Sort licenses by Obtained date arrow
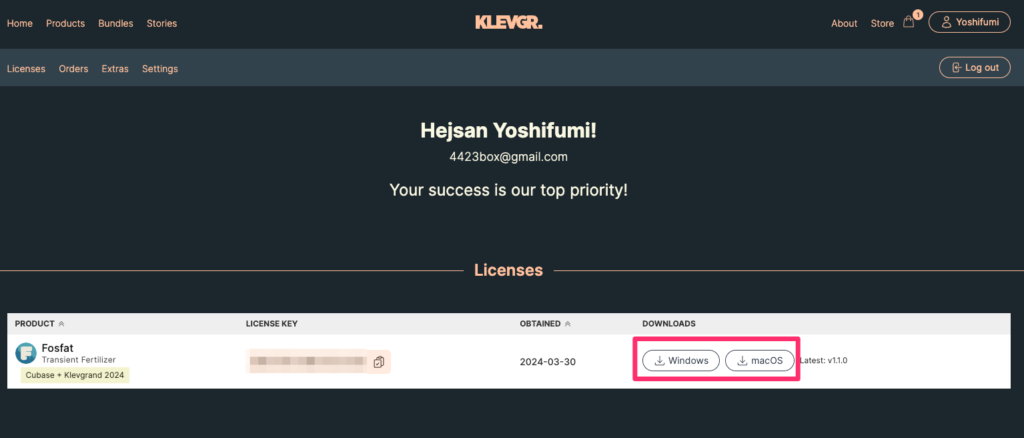The image size is (1024, 438). 567,324
